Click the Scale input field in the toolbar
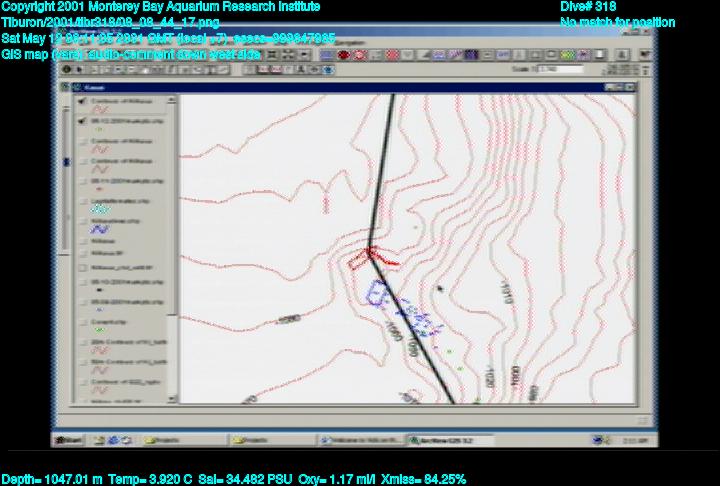Image resolution: width=720 pixels, height=486 pixels. pos(561,70)
